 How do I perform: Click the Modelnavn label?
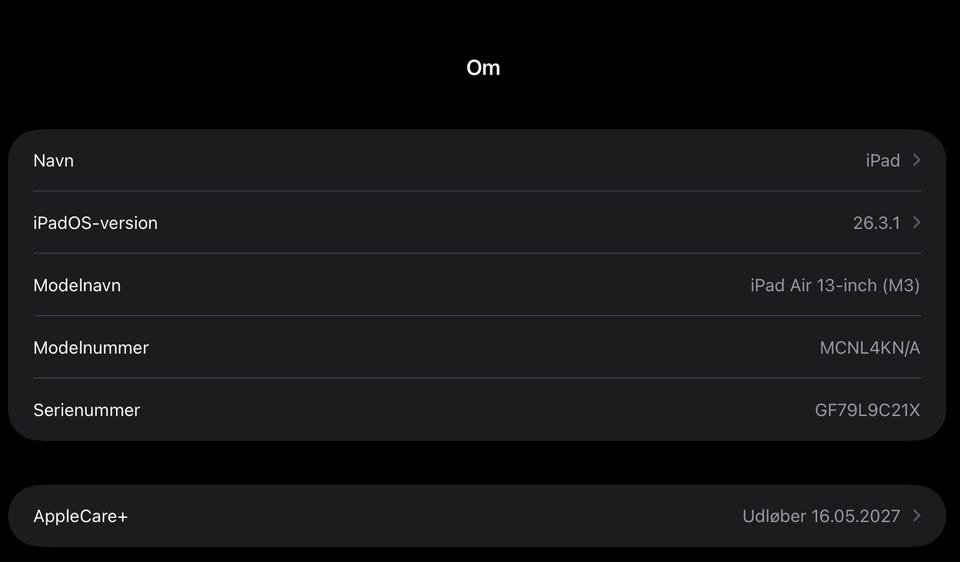point(77,285)
